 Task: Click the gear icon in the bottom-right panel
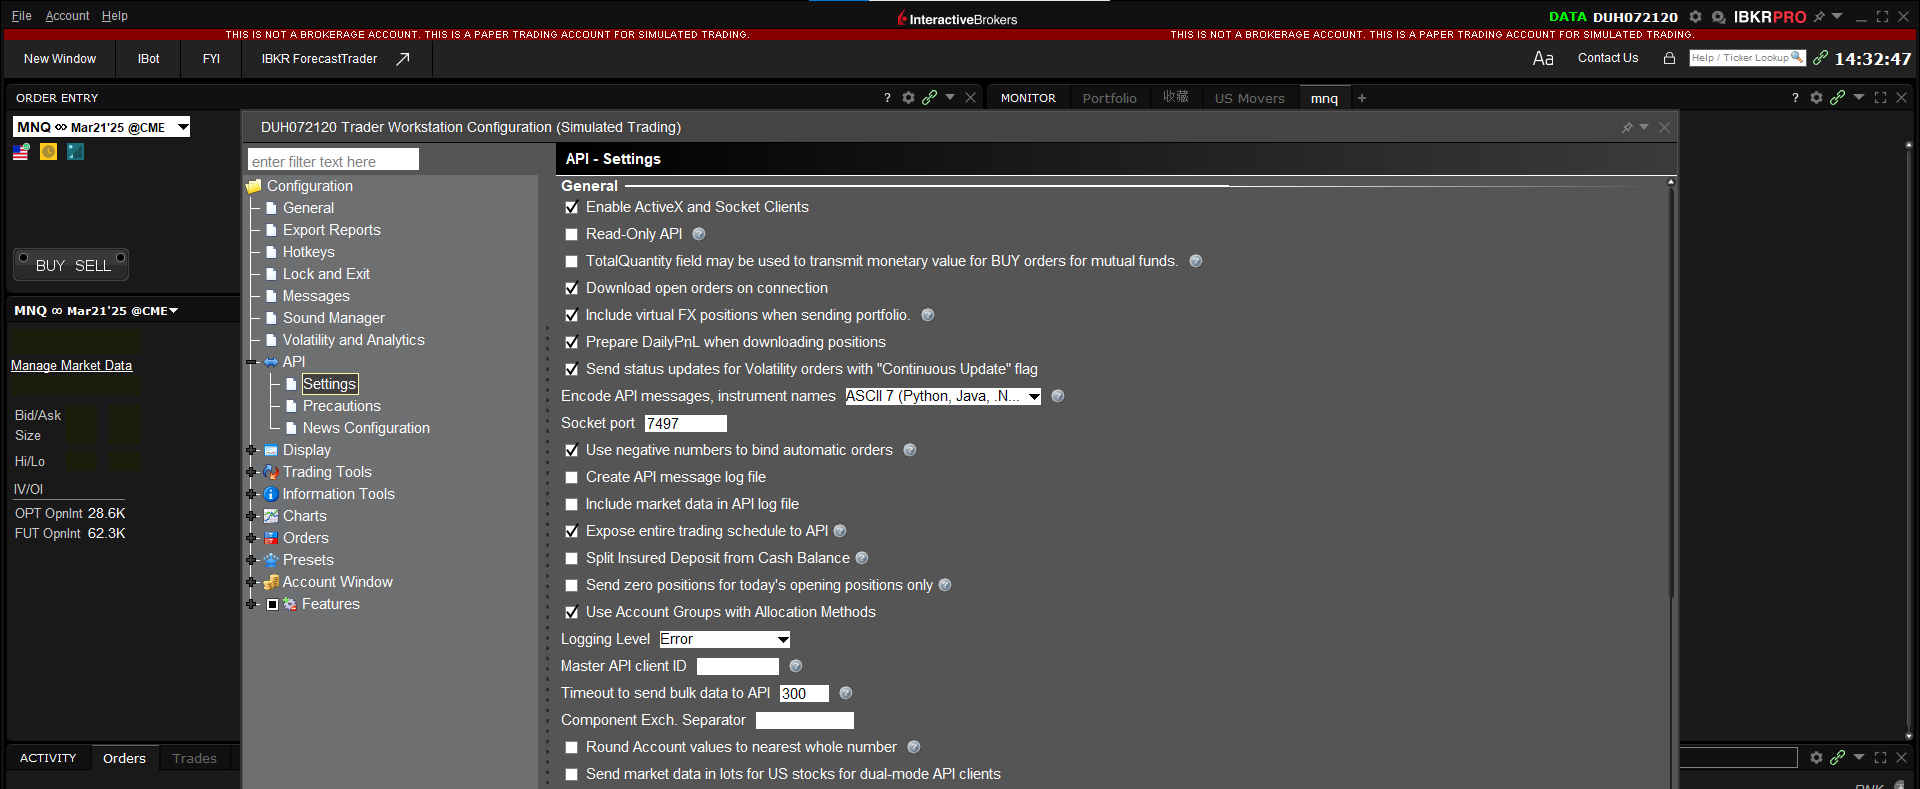click(x=1816, y=758)
